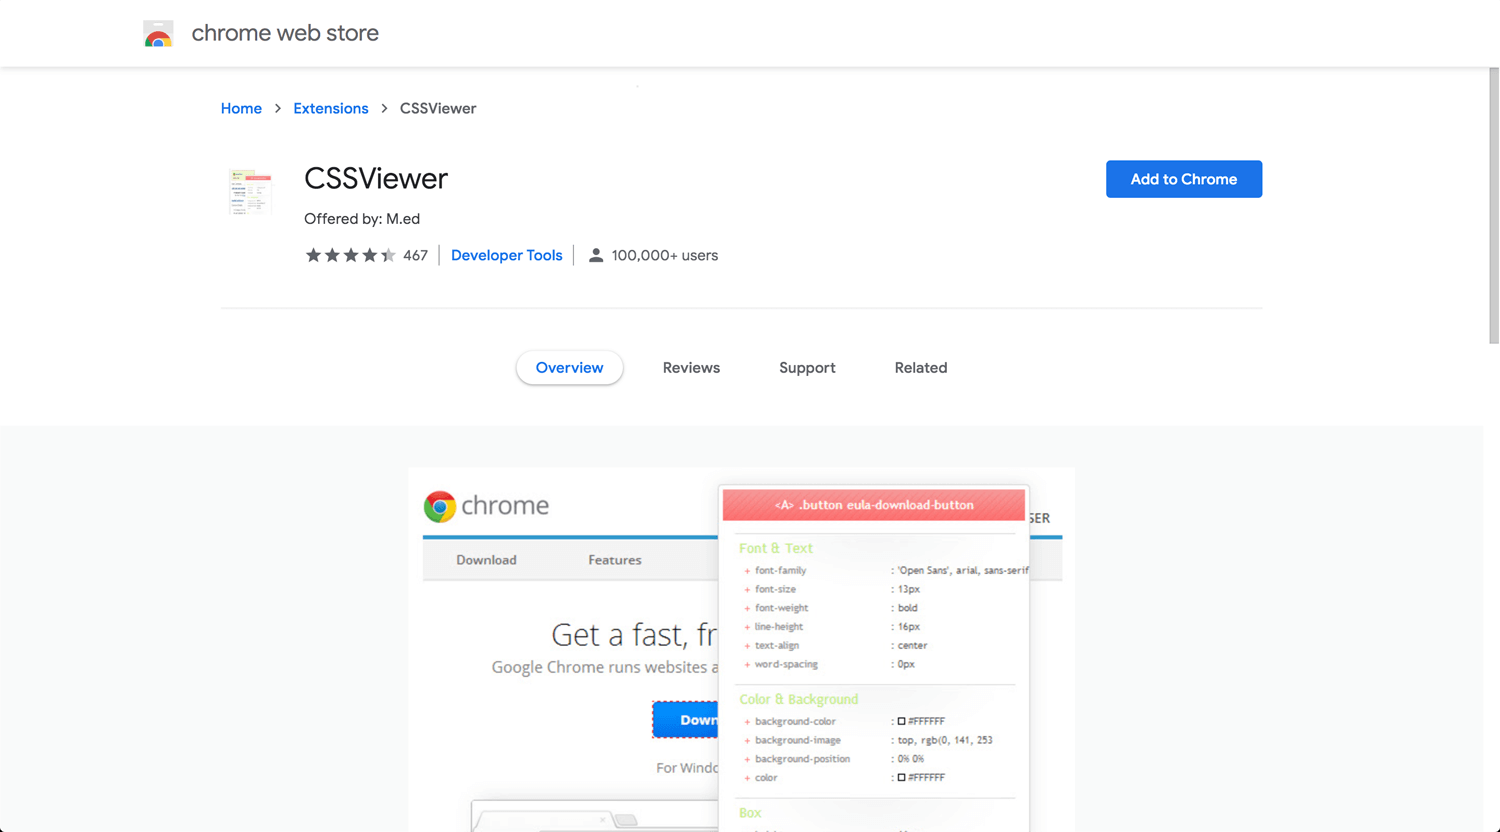Viewport: 1500px width, 832px height.
Task: Open the extension screenshot preview image
Action: [x=742, y=650]
